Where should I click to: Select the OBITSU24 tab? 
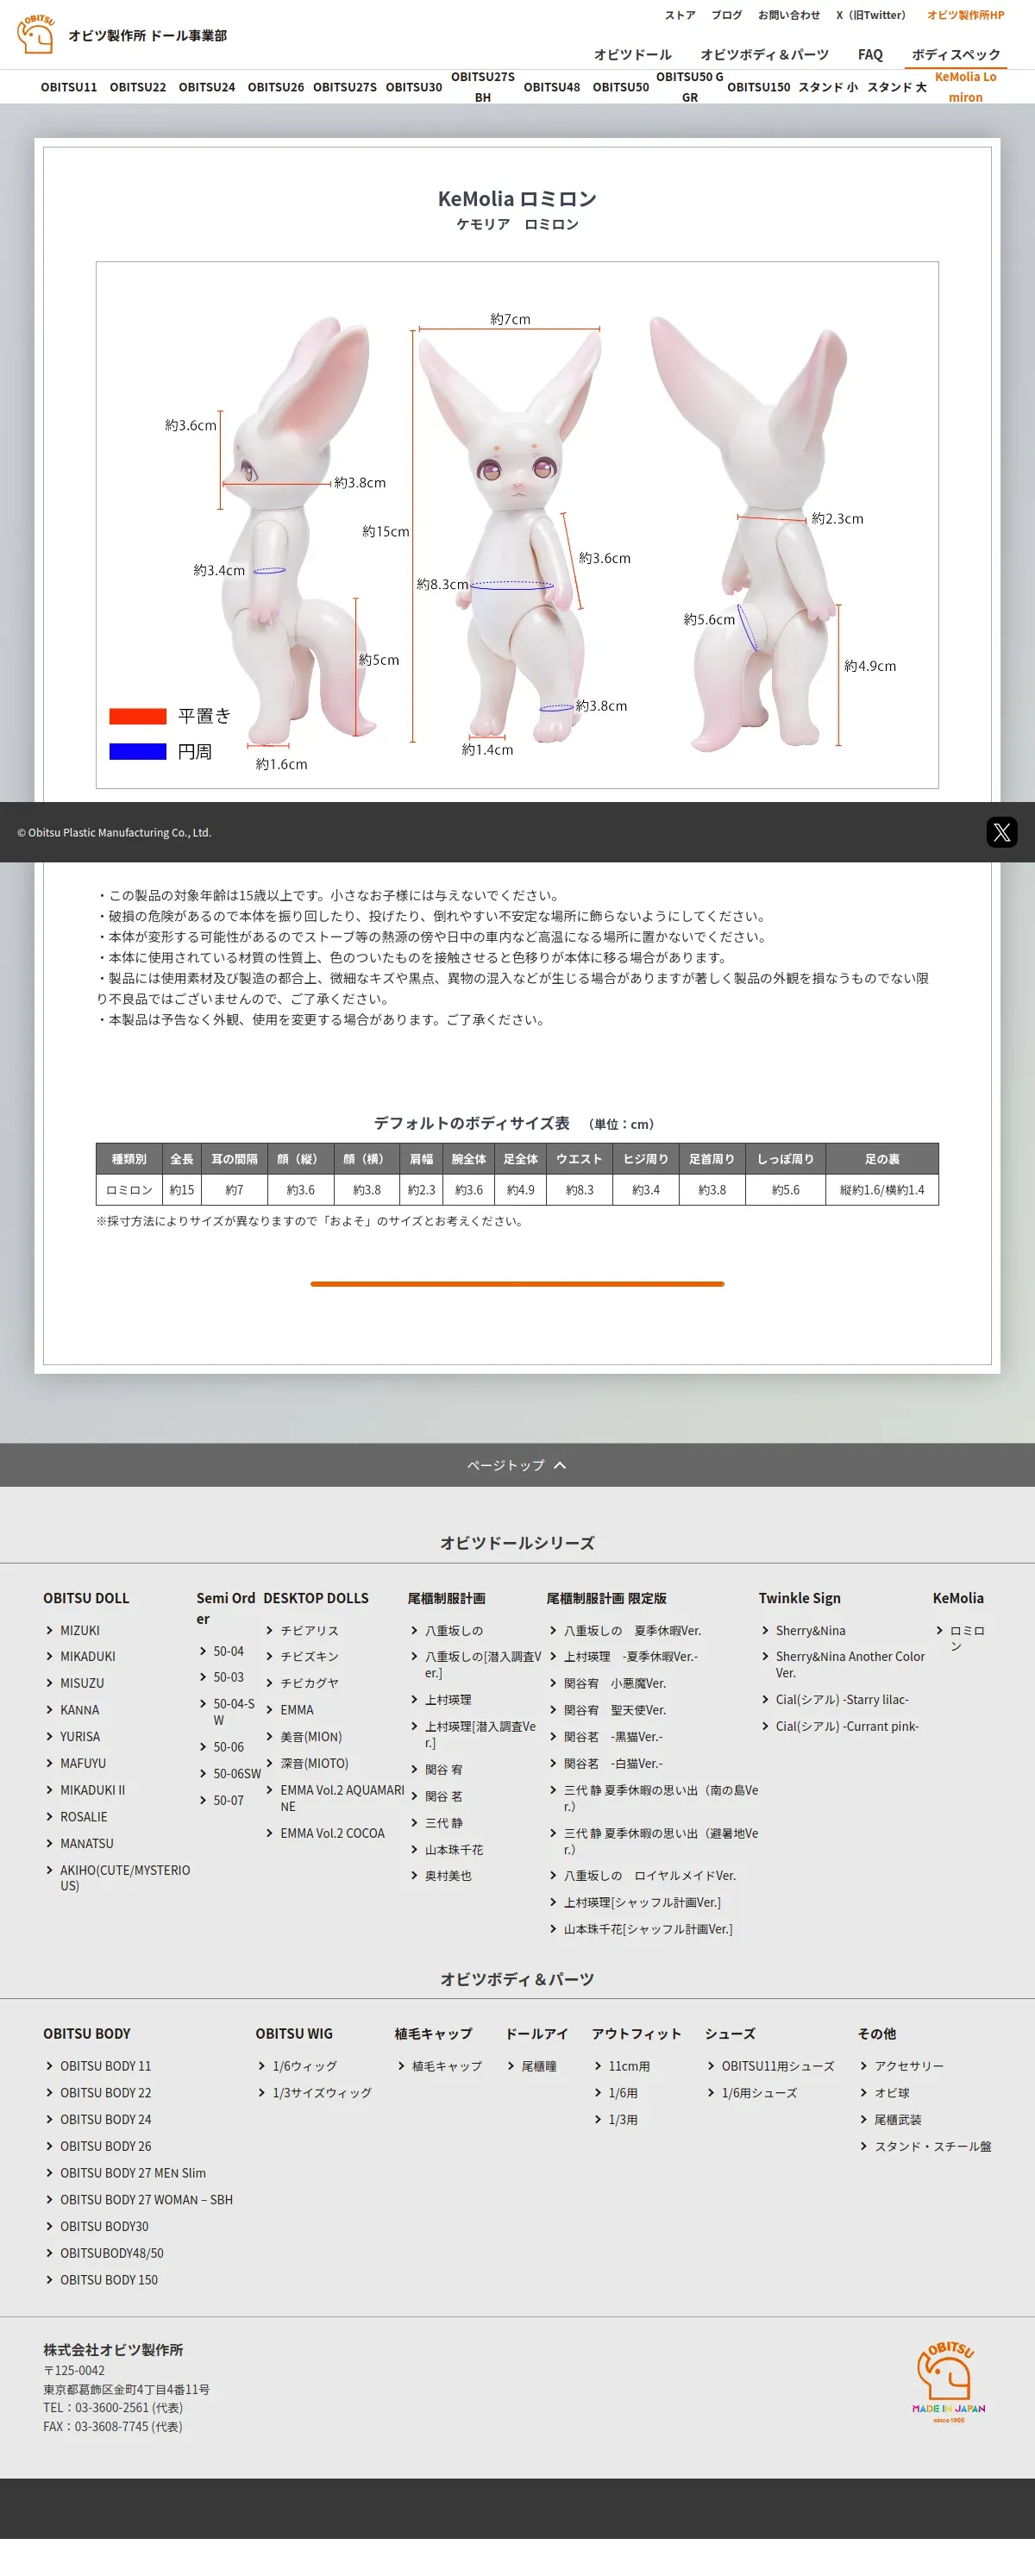click(207, 87)
